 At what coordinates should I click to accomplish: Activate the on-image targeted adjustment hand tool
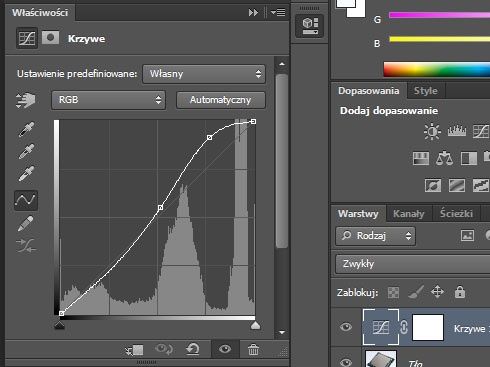click(x=26, y=100)
